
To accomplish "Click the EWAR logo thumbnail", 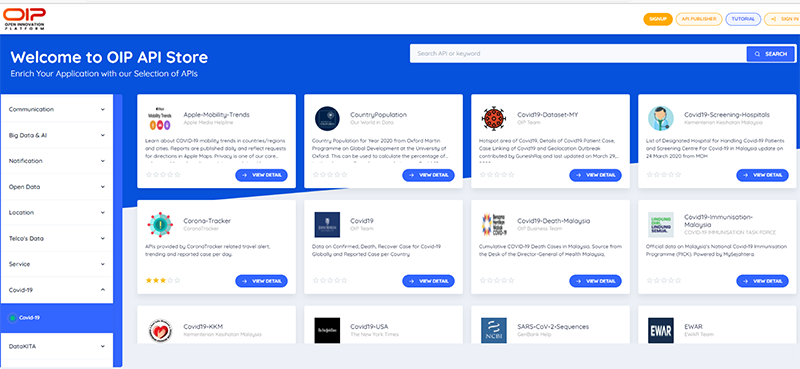I will tap(661, 330).
